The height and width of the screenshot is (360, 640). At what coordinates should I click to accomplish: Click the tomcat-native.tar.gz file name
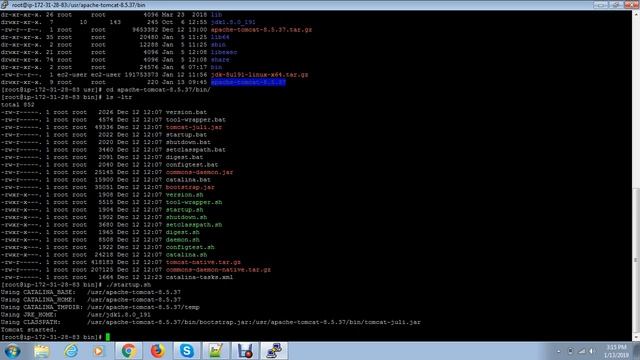pyautogui.click(x=203, y=262)
